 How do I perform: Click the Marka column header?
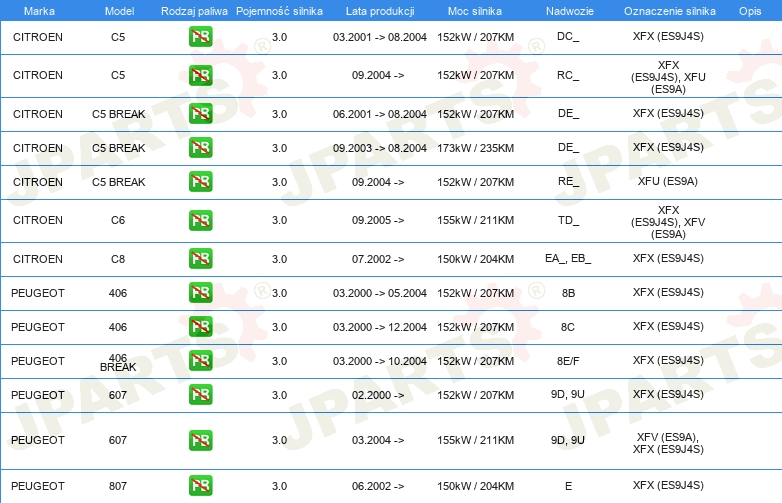[39, 11]
